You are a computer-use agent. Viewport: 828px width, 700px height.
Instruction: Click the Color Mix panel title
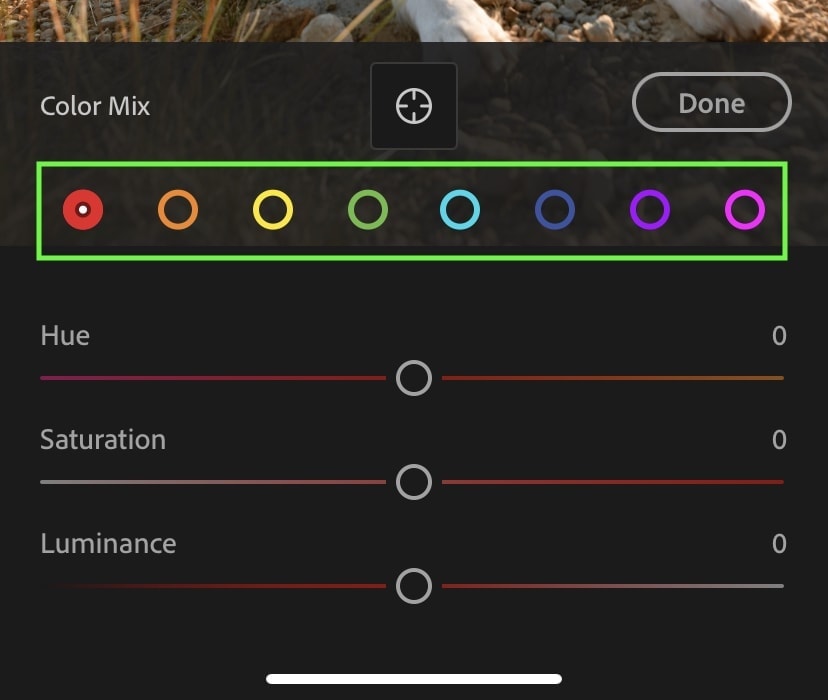(95, 106)
